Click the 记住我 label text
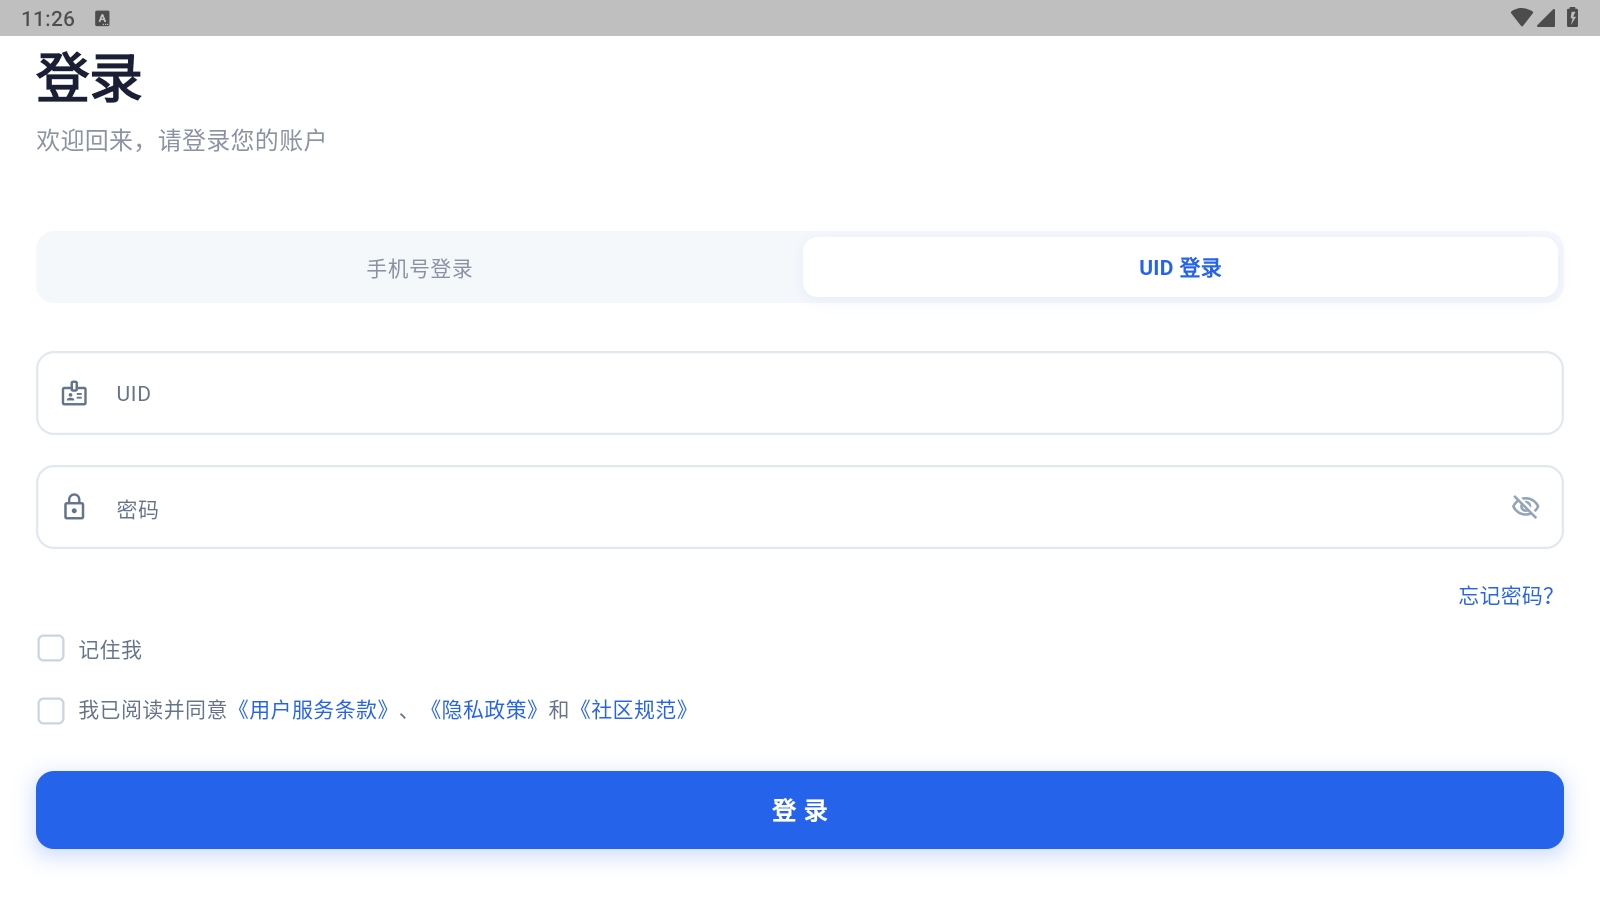The image size is (1600, 900). 110,650
